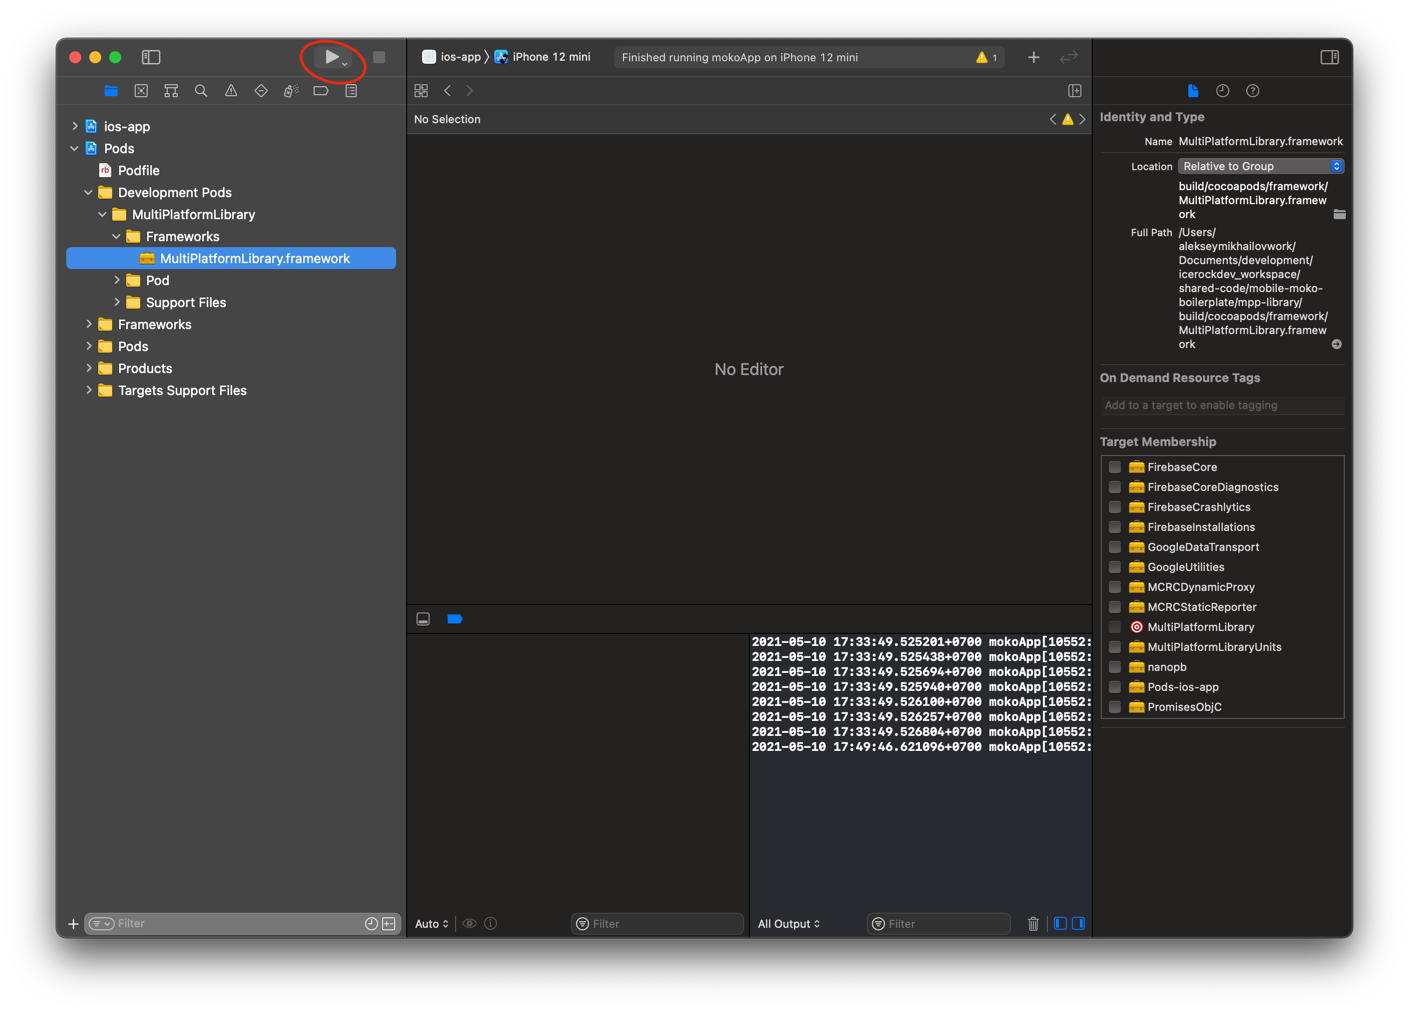Check FirebaseCrashlytics target membership
The image size is (1409, 1012).
(x=1115, y=507)
